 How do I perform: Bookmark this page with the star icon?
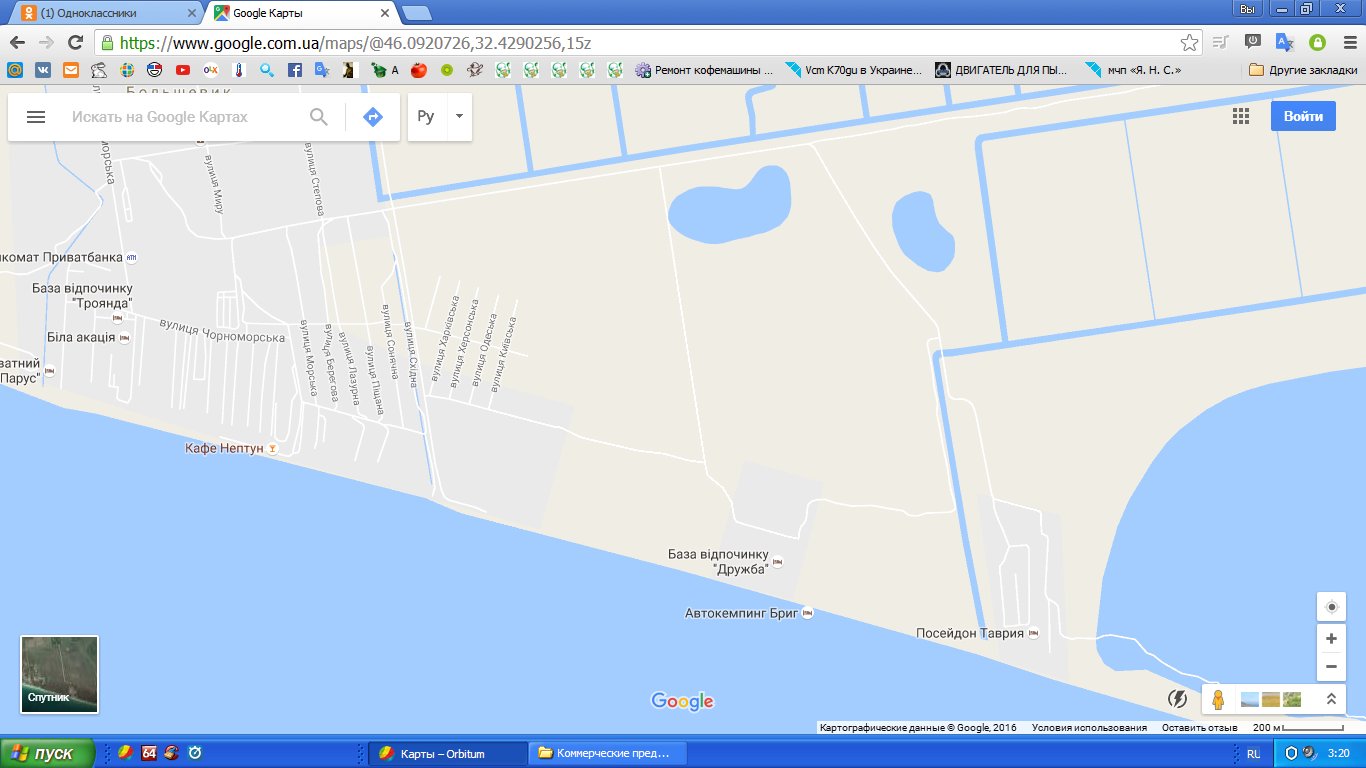coord(1189,43)
